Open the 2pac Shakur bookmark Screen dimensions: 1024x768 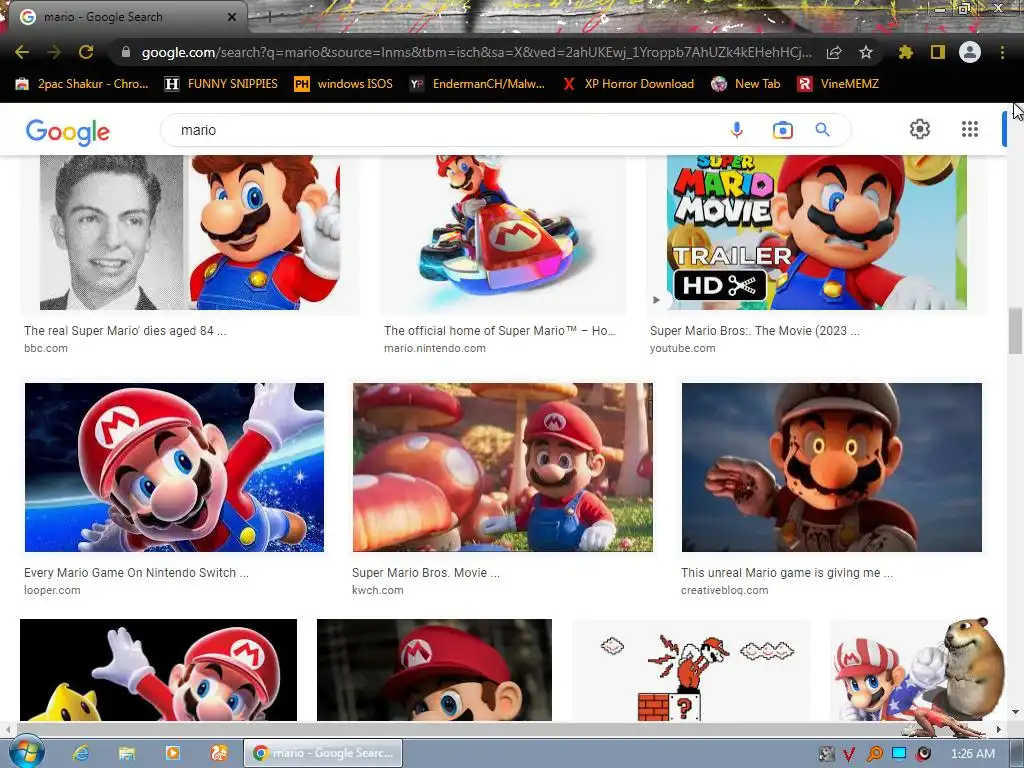point(82,84)
